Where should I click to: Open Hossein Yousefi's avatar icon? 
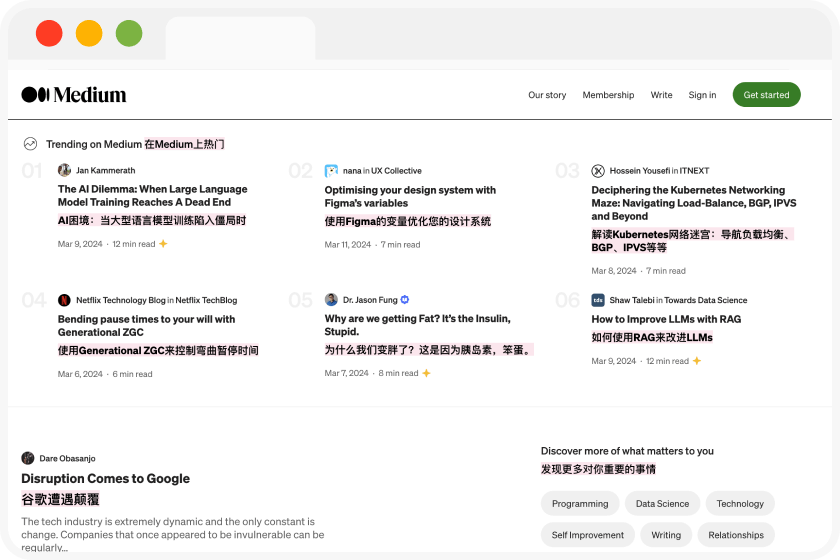click(598, 171)
